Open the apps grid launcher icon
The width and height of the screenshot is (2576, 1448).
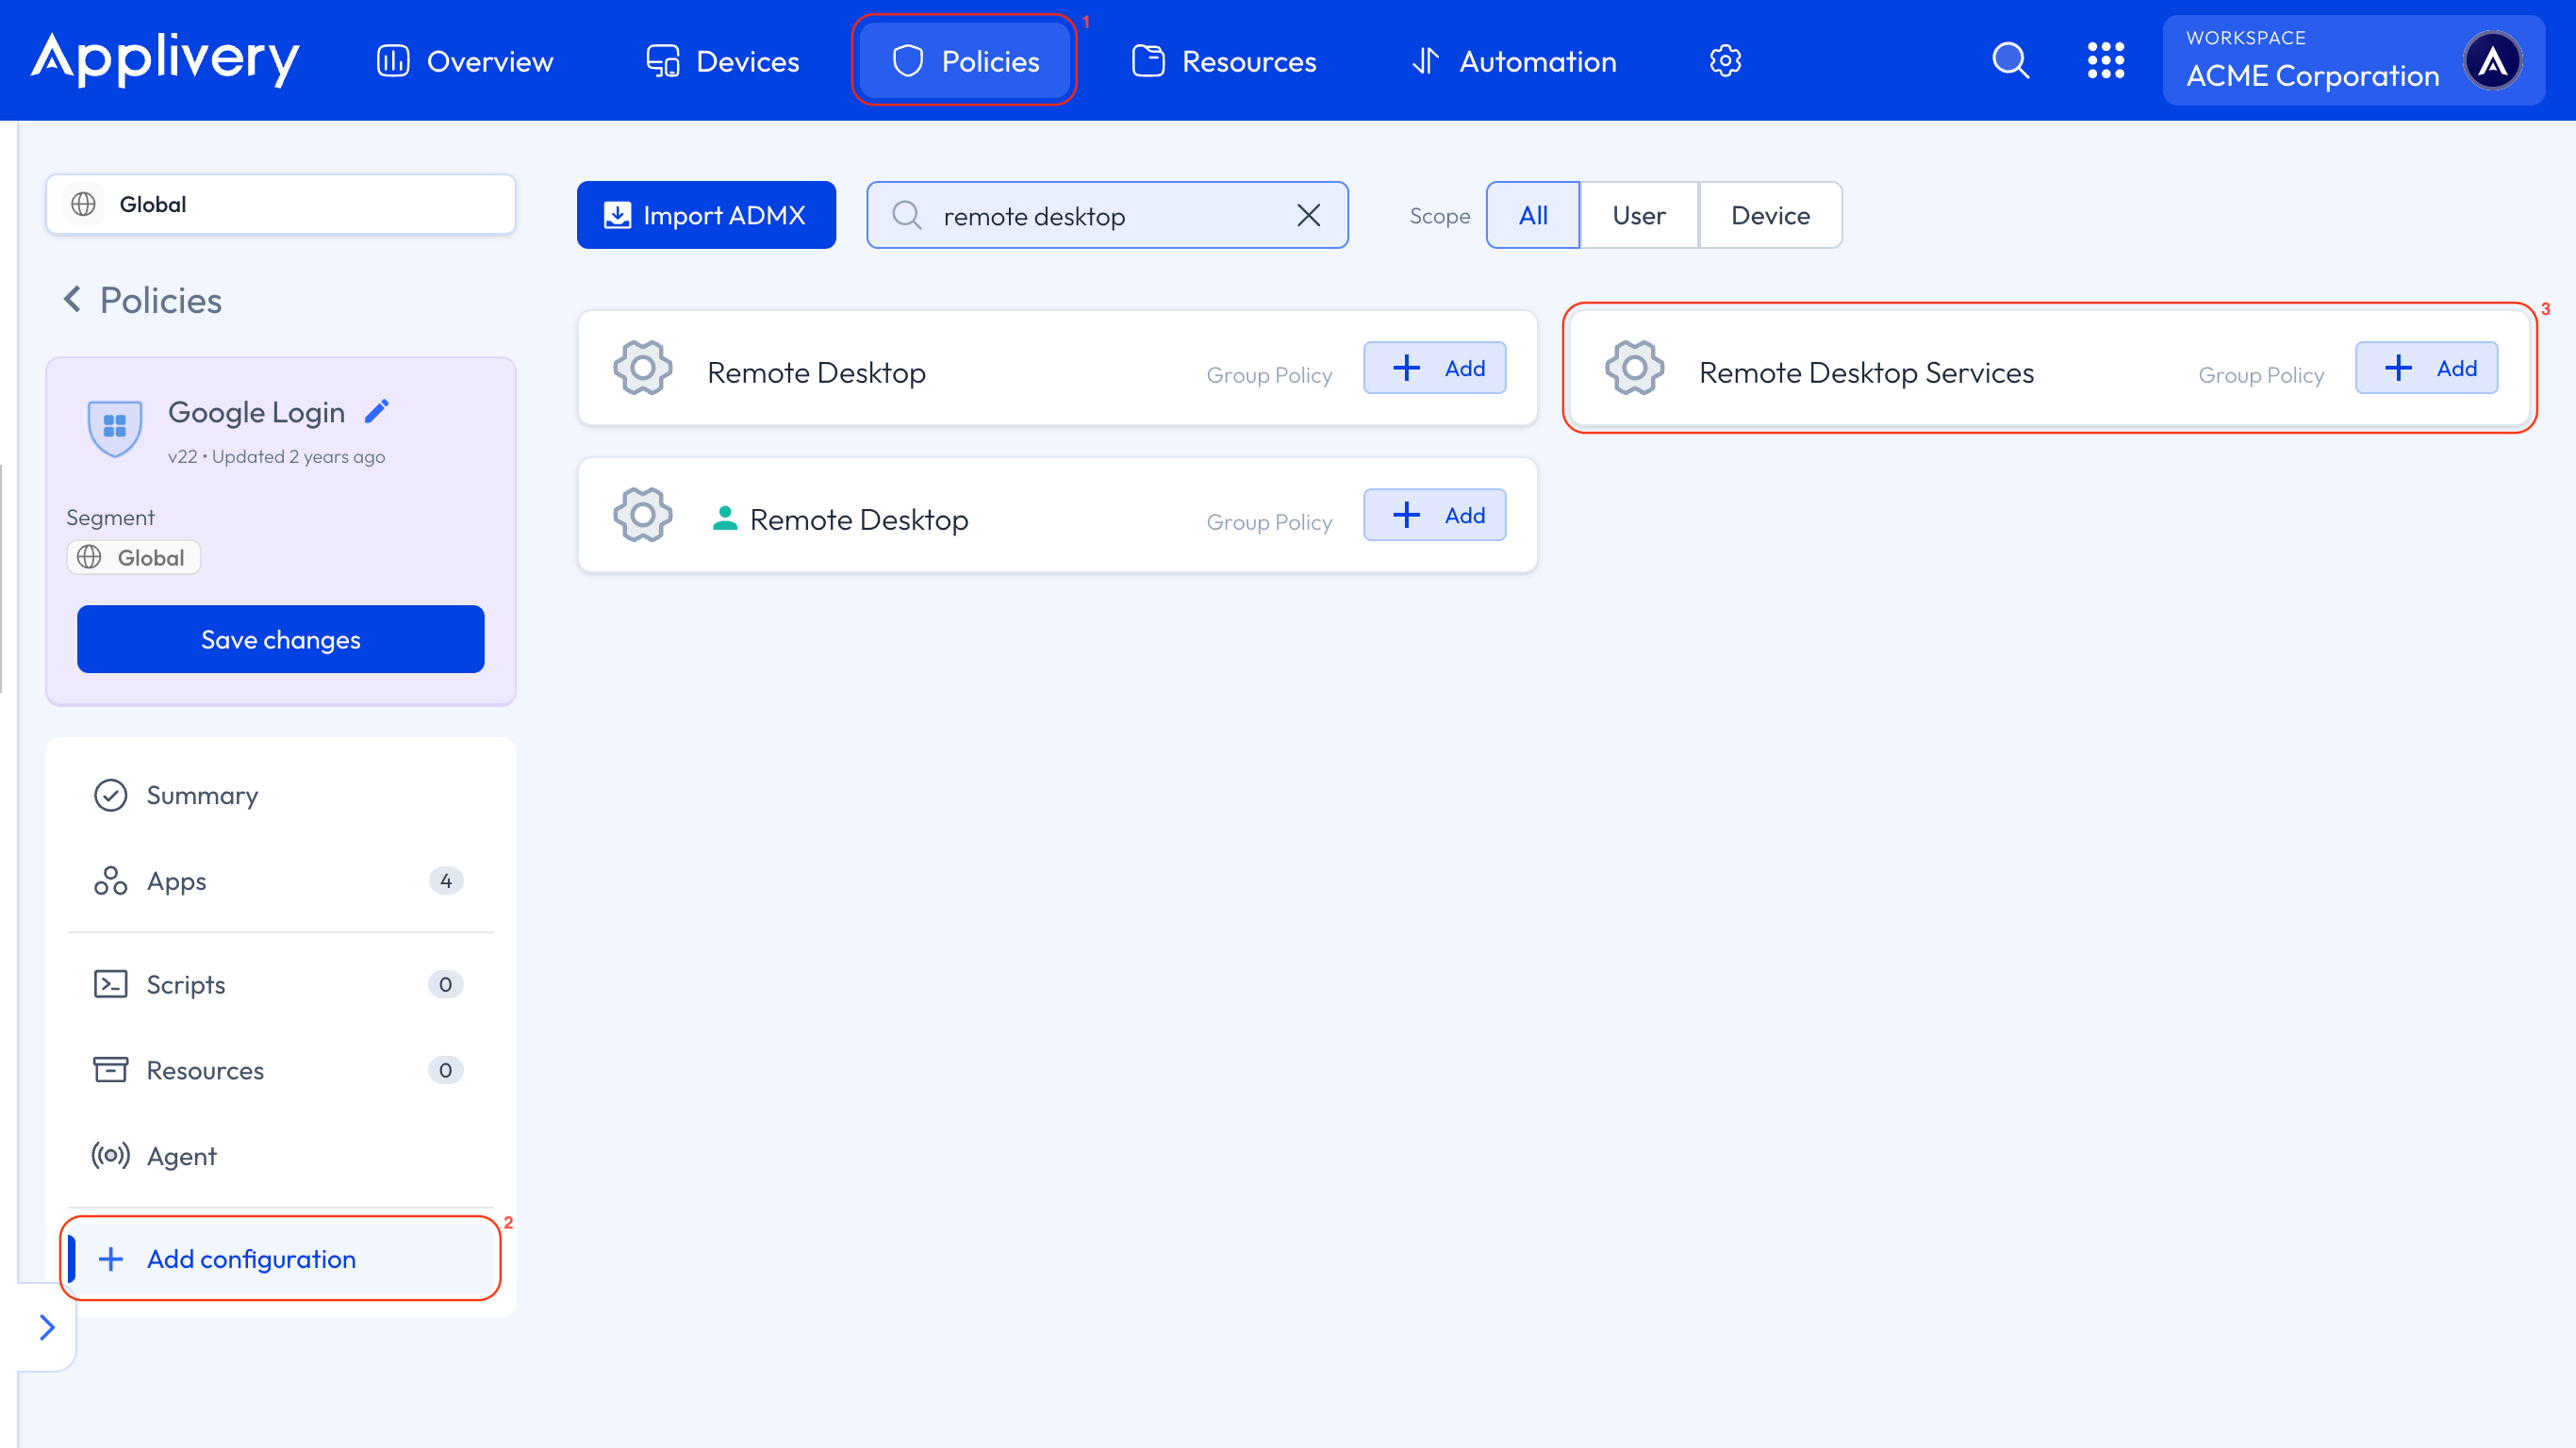[x=2107, y=60]
